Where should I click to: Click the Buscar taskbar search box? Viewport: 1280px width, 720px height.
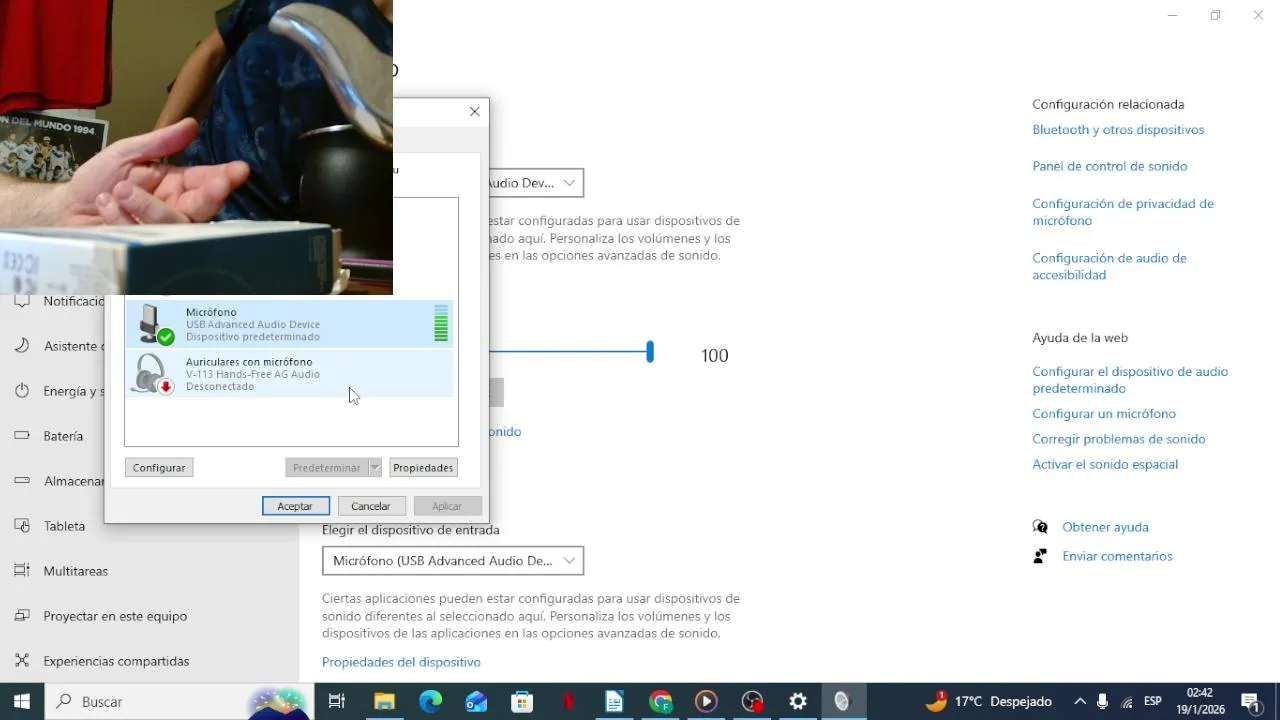point(180,702)
